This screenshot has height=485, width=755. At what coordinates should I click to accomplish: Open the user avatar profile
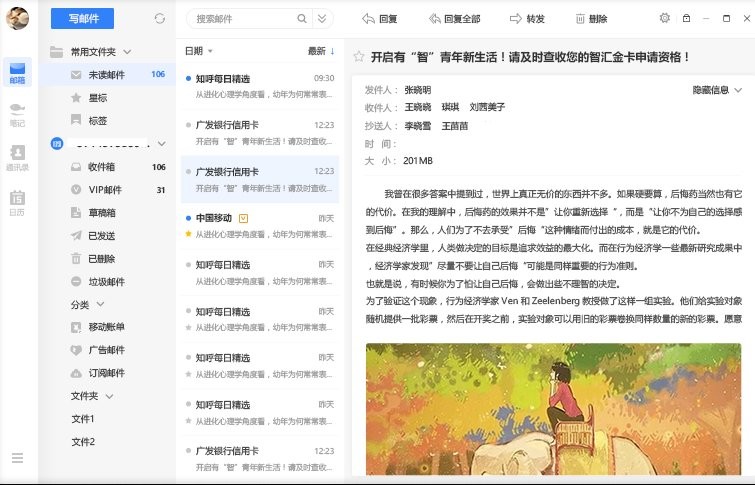click(17, 18)
